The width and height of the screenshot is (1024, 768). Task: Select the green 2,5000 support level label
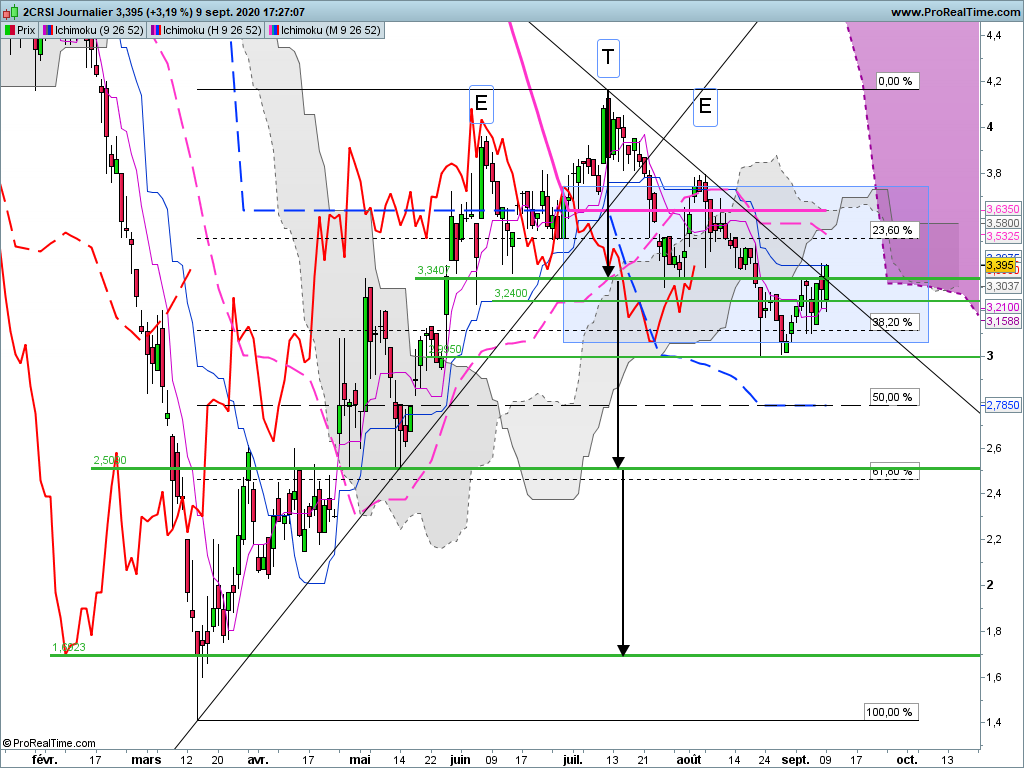coord(110,460)
